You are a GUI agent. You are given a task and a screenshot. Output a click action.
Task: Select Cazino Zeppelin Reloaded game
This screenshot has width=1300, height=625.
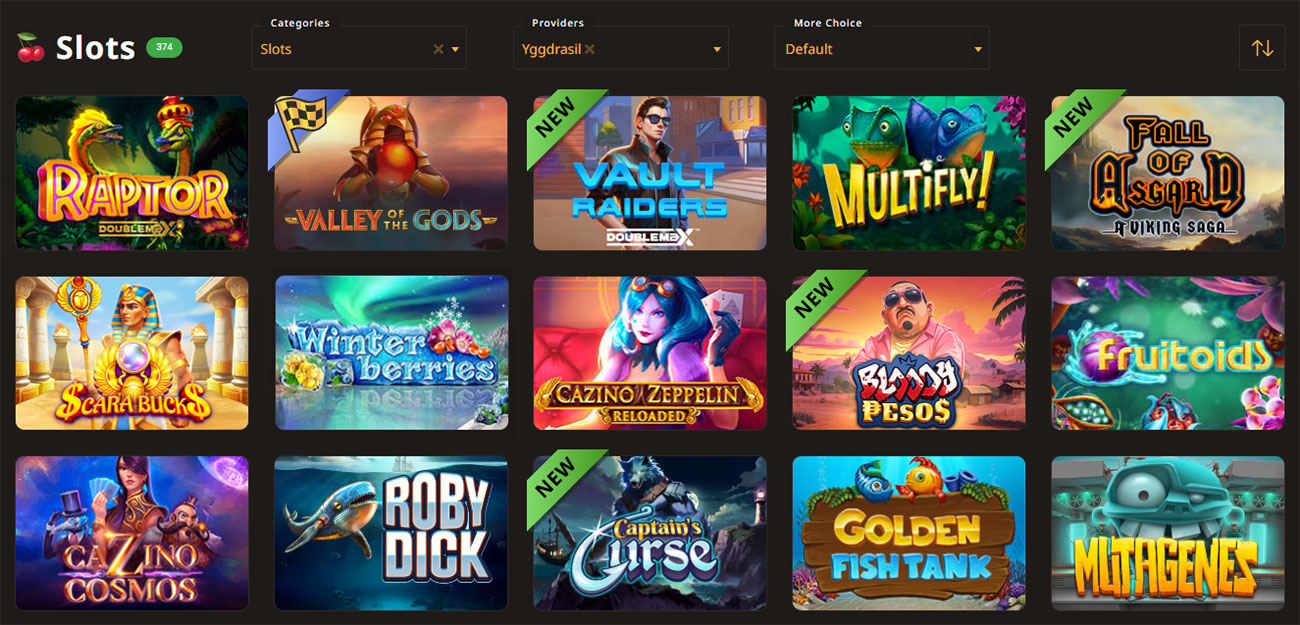click(x=650, y=353)
